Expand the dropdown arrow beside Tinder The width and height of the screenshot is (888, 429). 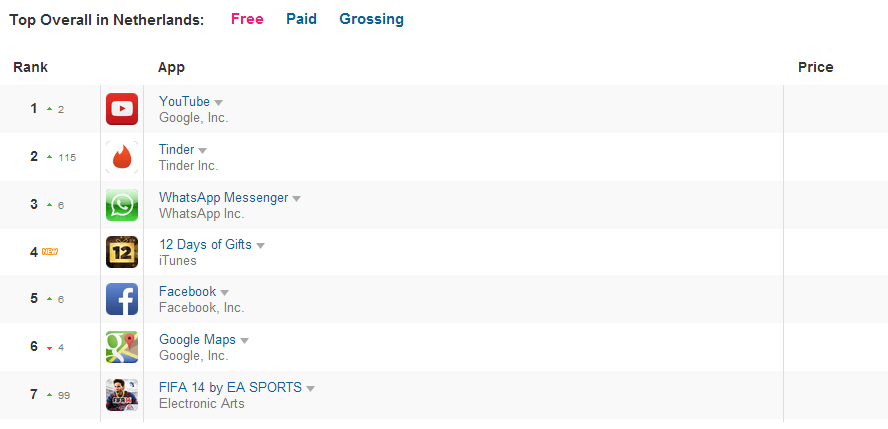[203, 151]
